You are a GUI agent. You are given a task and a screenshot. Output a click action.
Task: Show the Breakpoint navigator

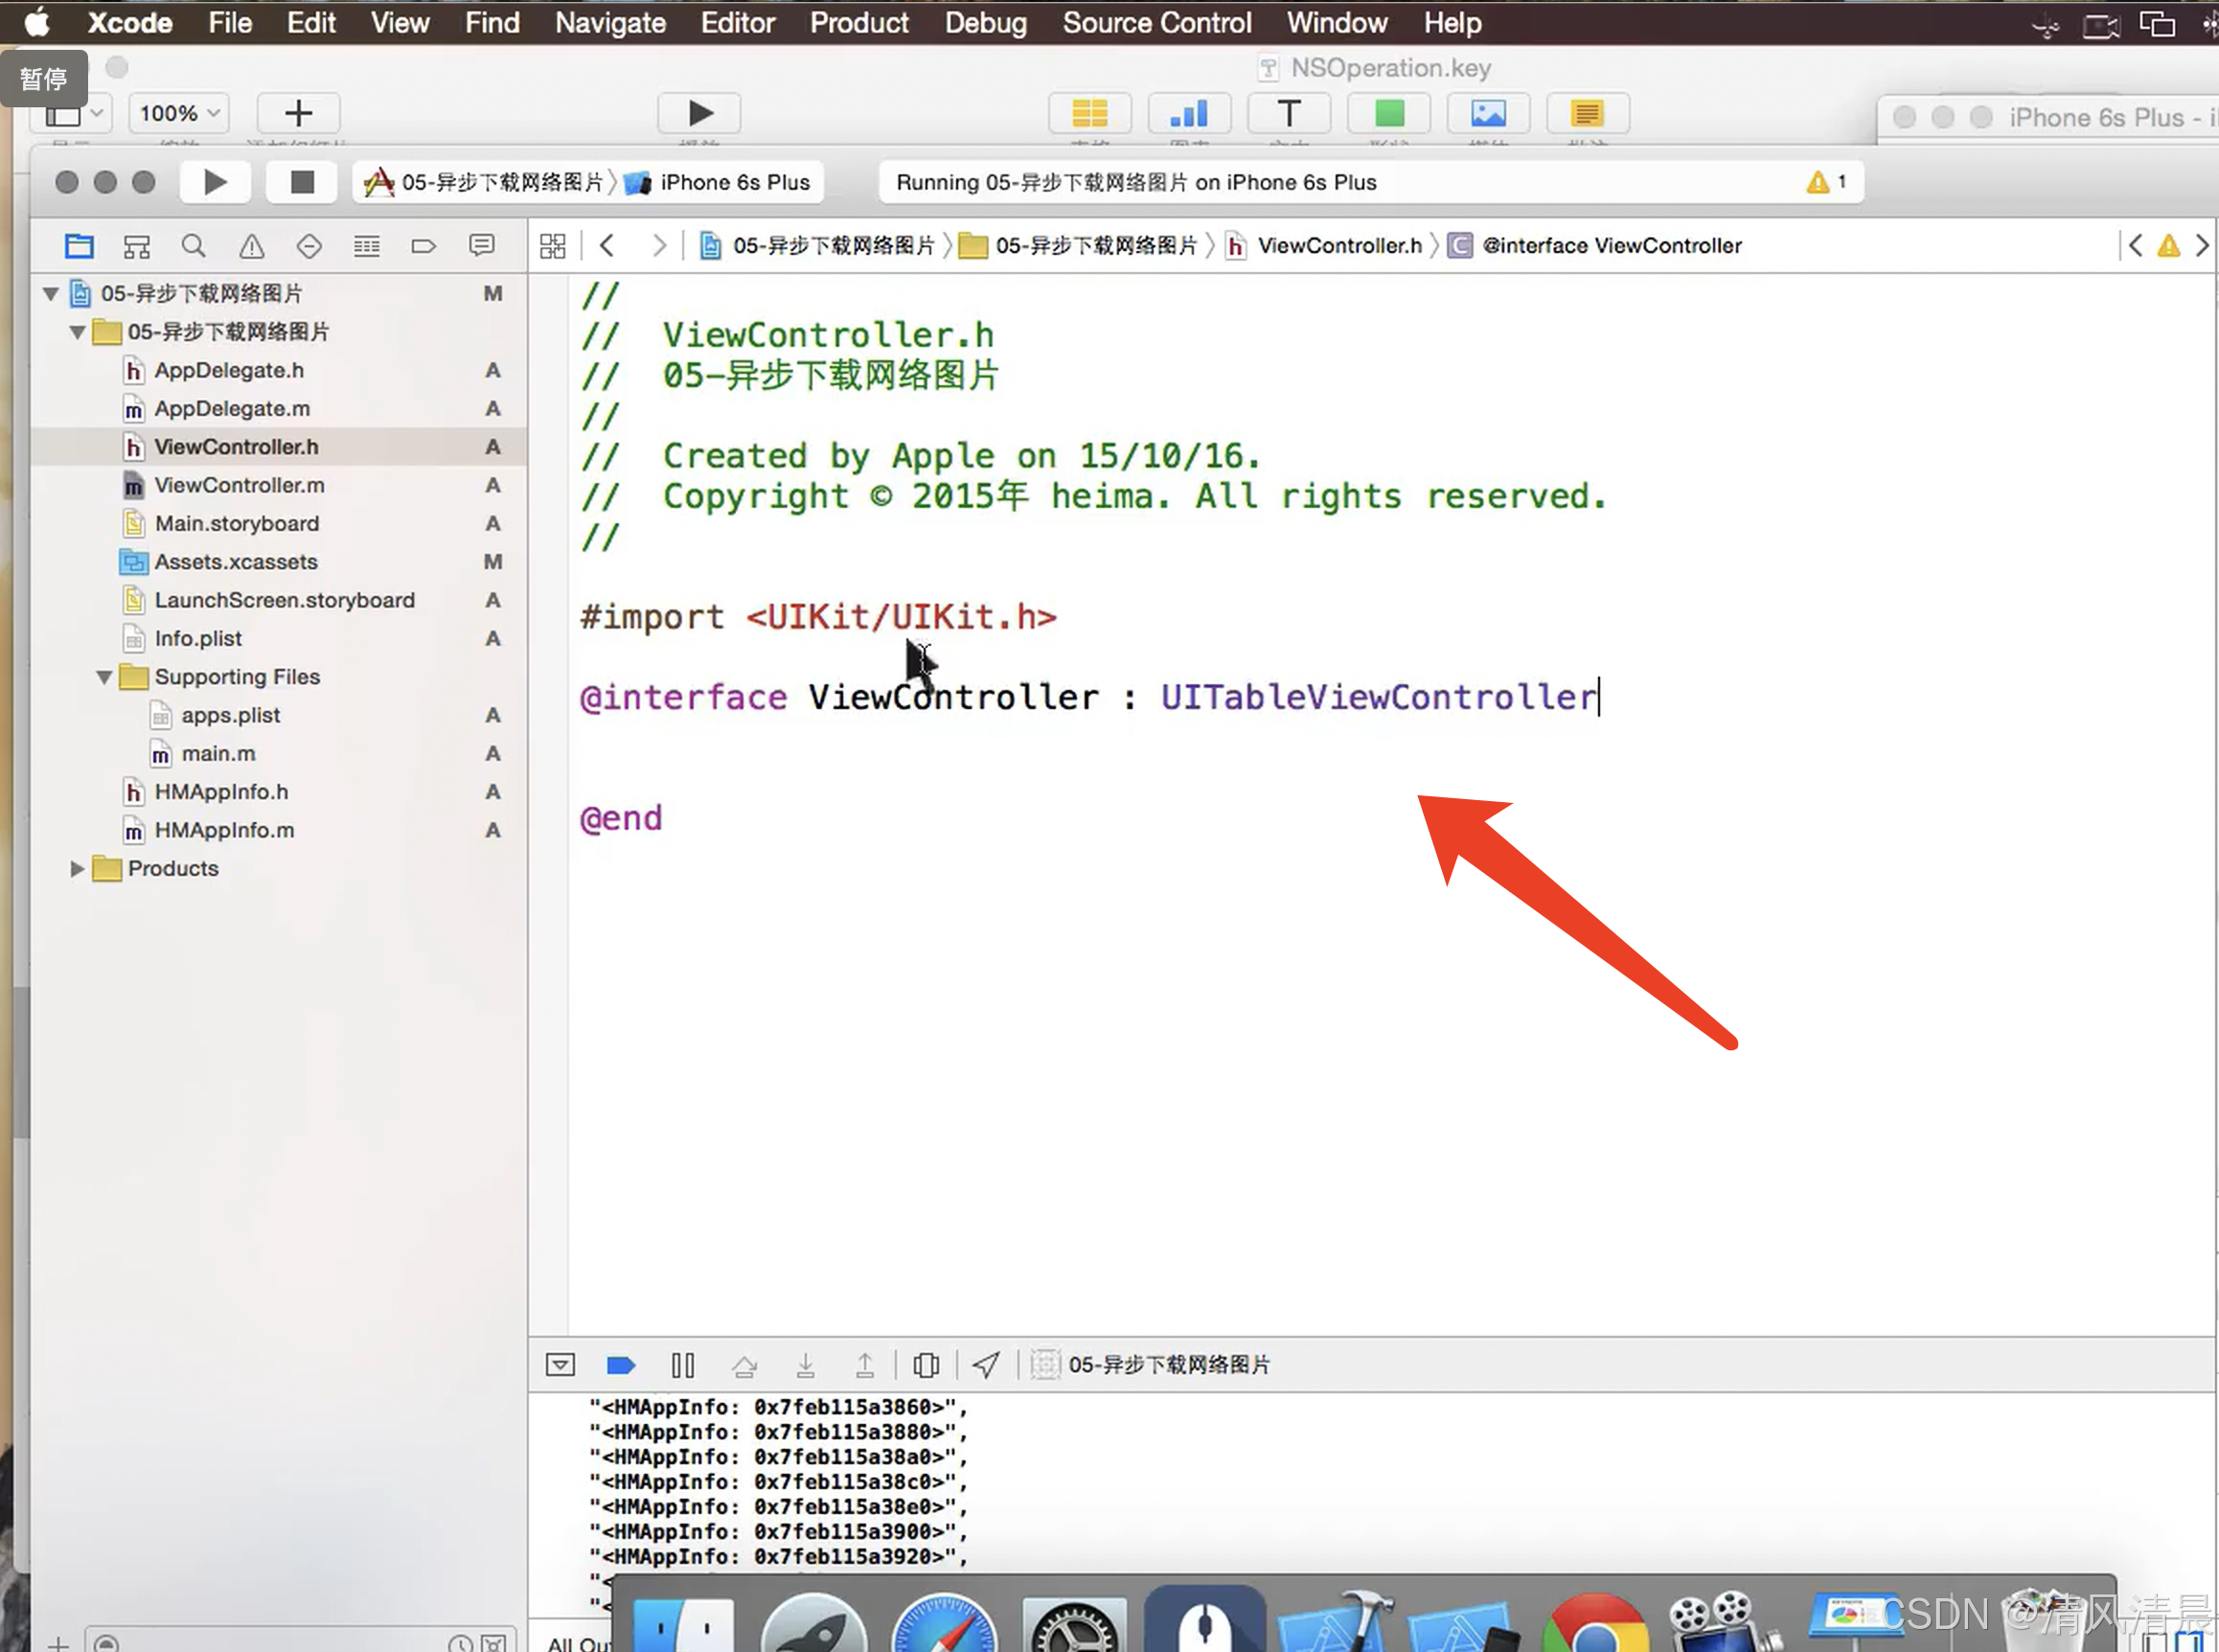[x=423, y=246]
